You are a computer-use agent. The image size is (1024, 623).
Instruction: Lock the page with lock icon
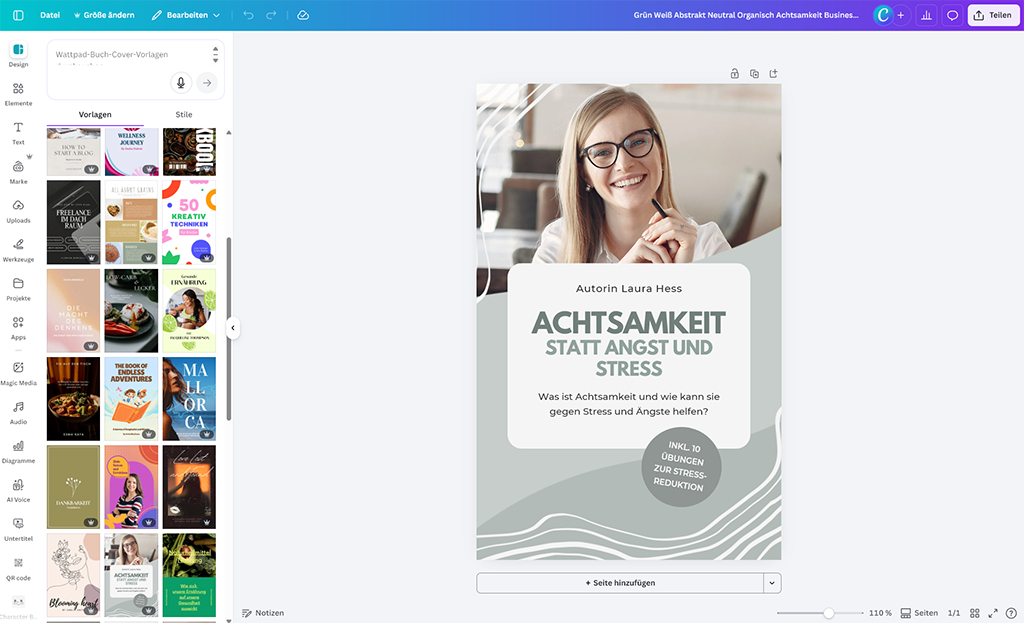click(x=735, y=74)
